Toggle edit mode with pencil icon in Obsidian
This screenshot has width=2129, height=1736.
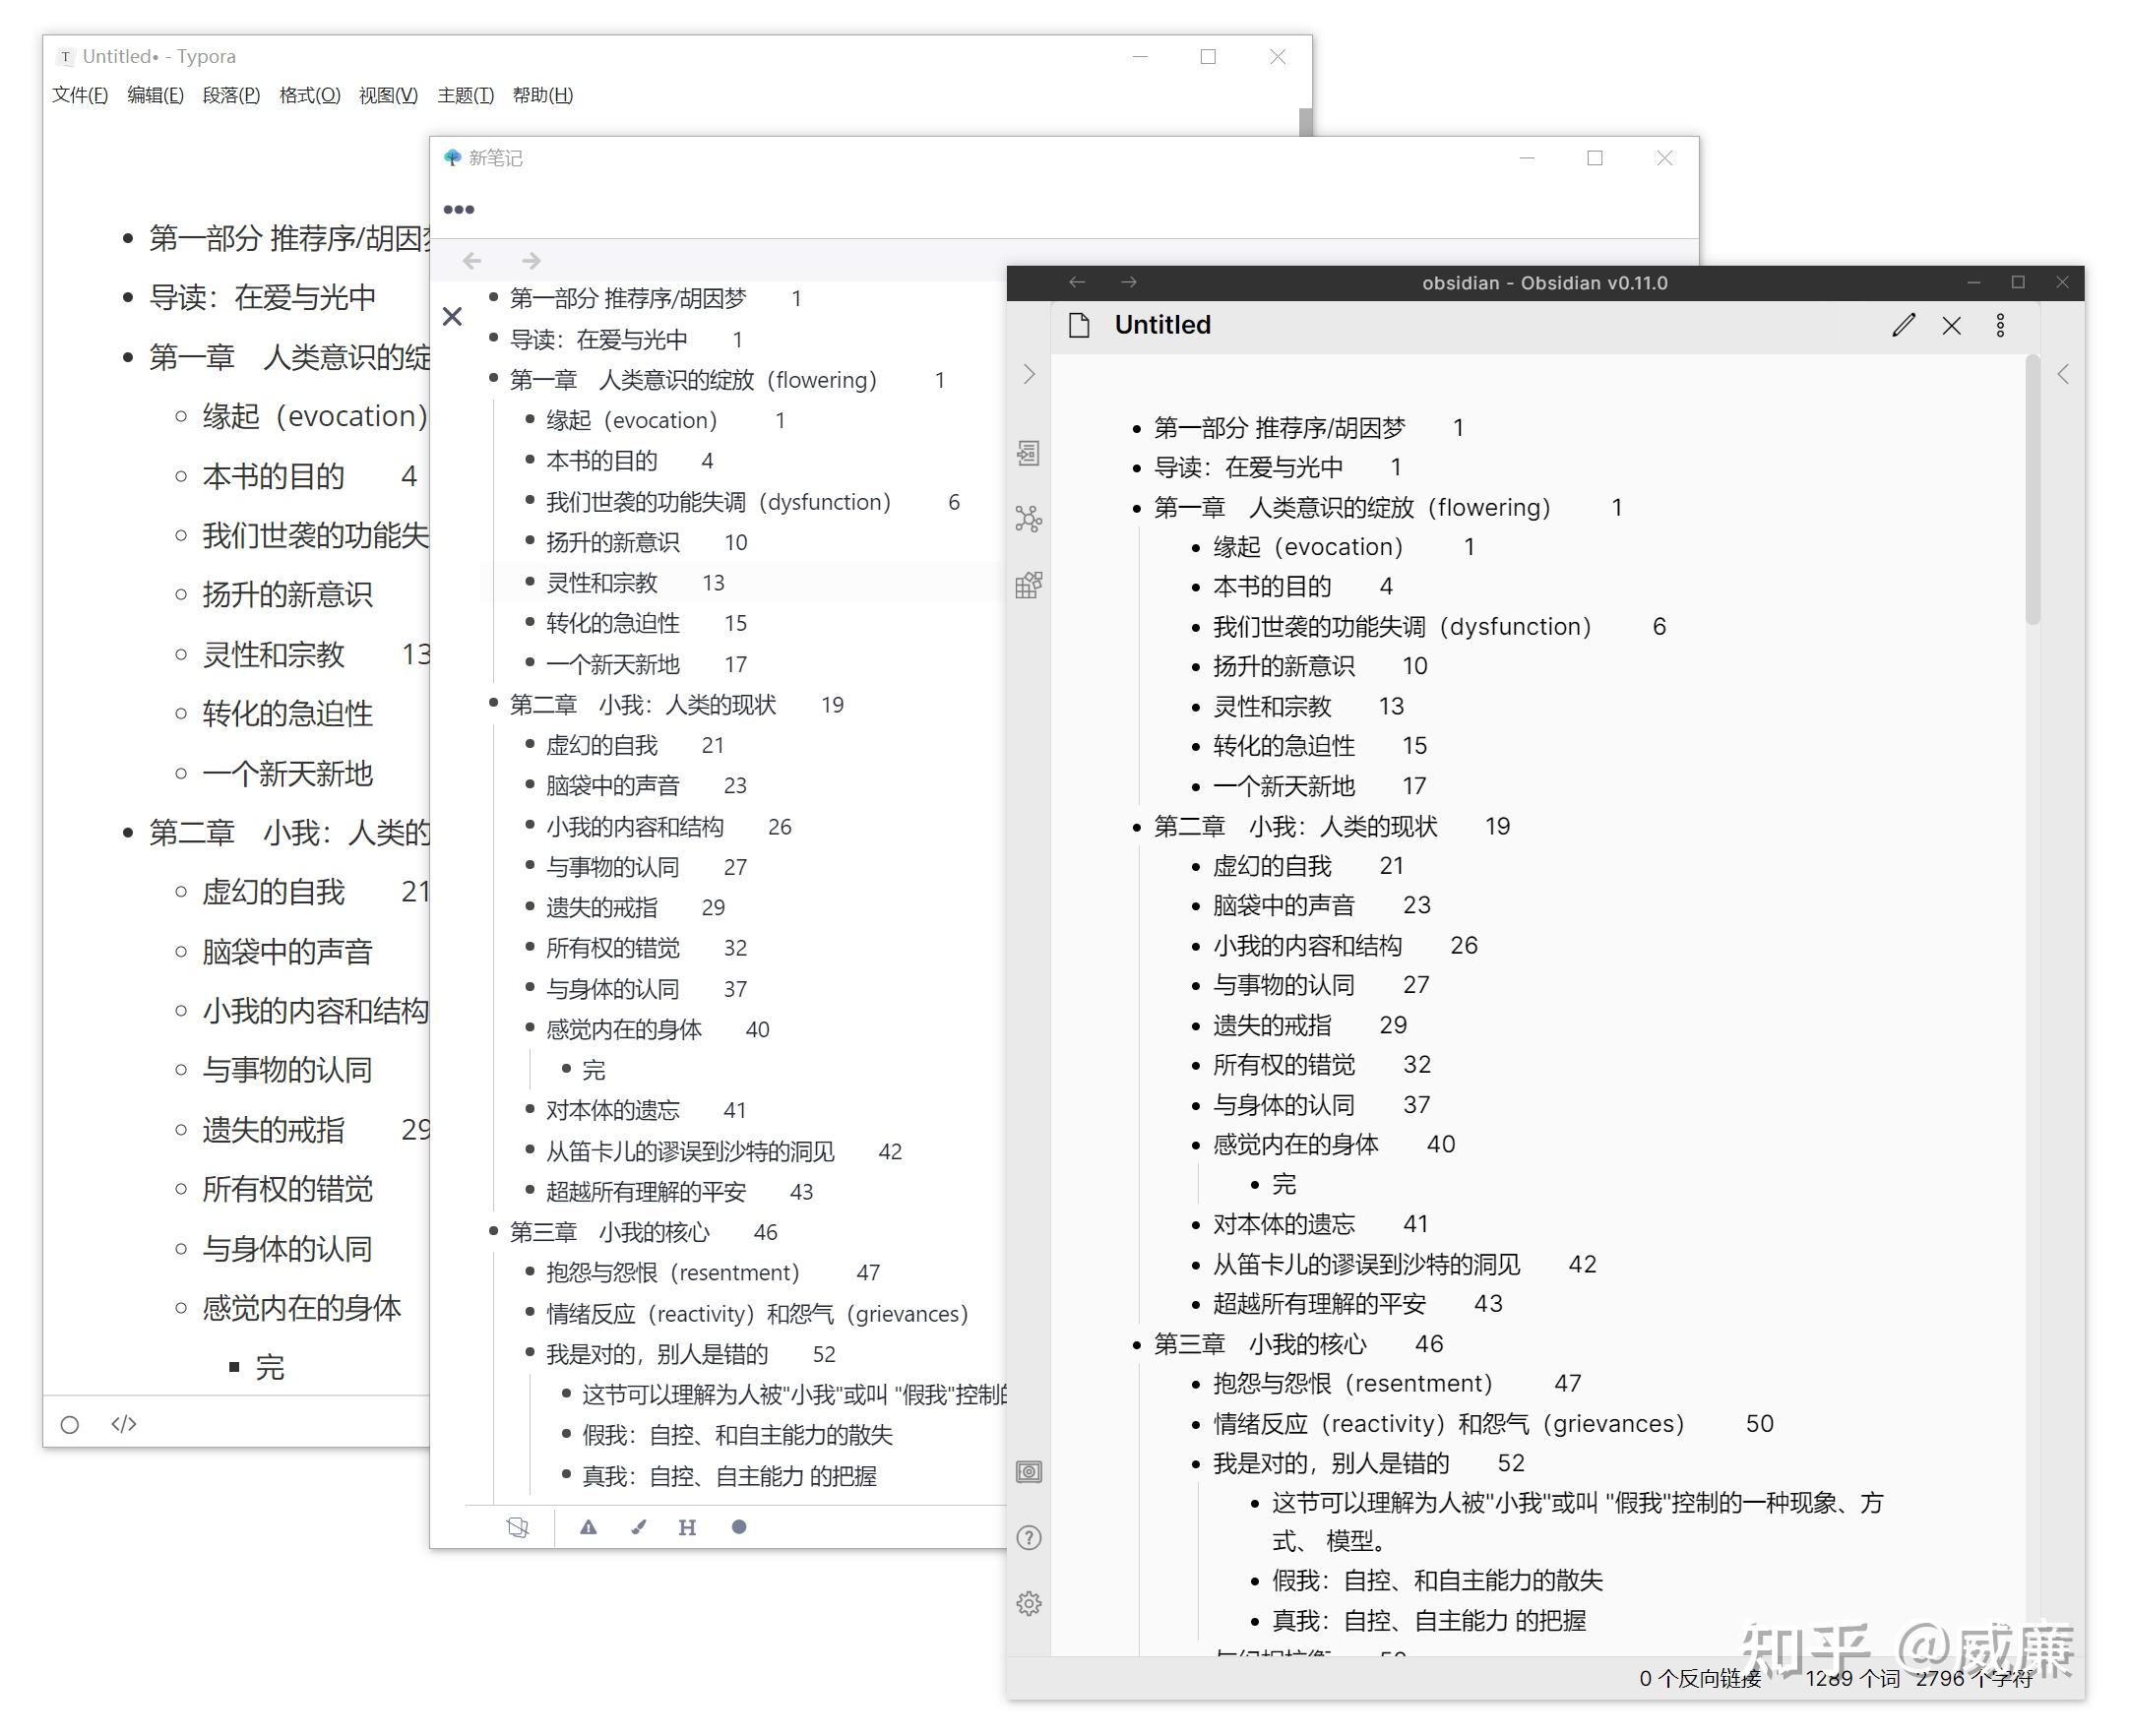(x=1904, y=325)
